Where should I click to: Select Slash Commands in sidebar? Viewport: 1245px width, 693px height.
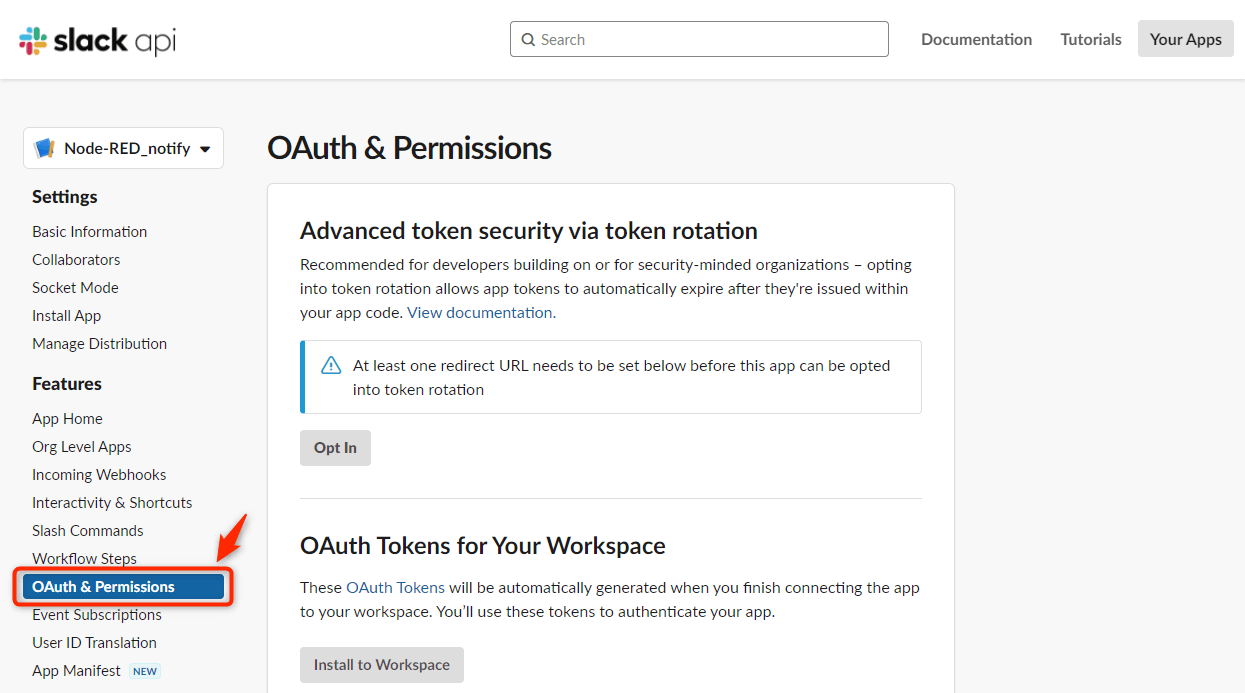point(88,530)
